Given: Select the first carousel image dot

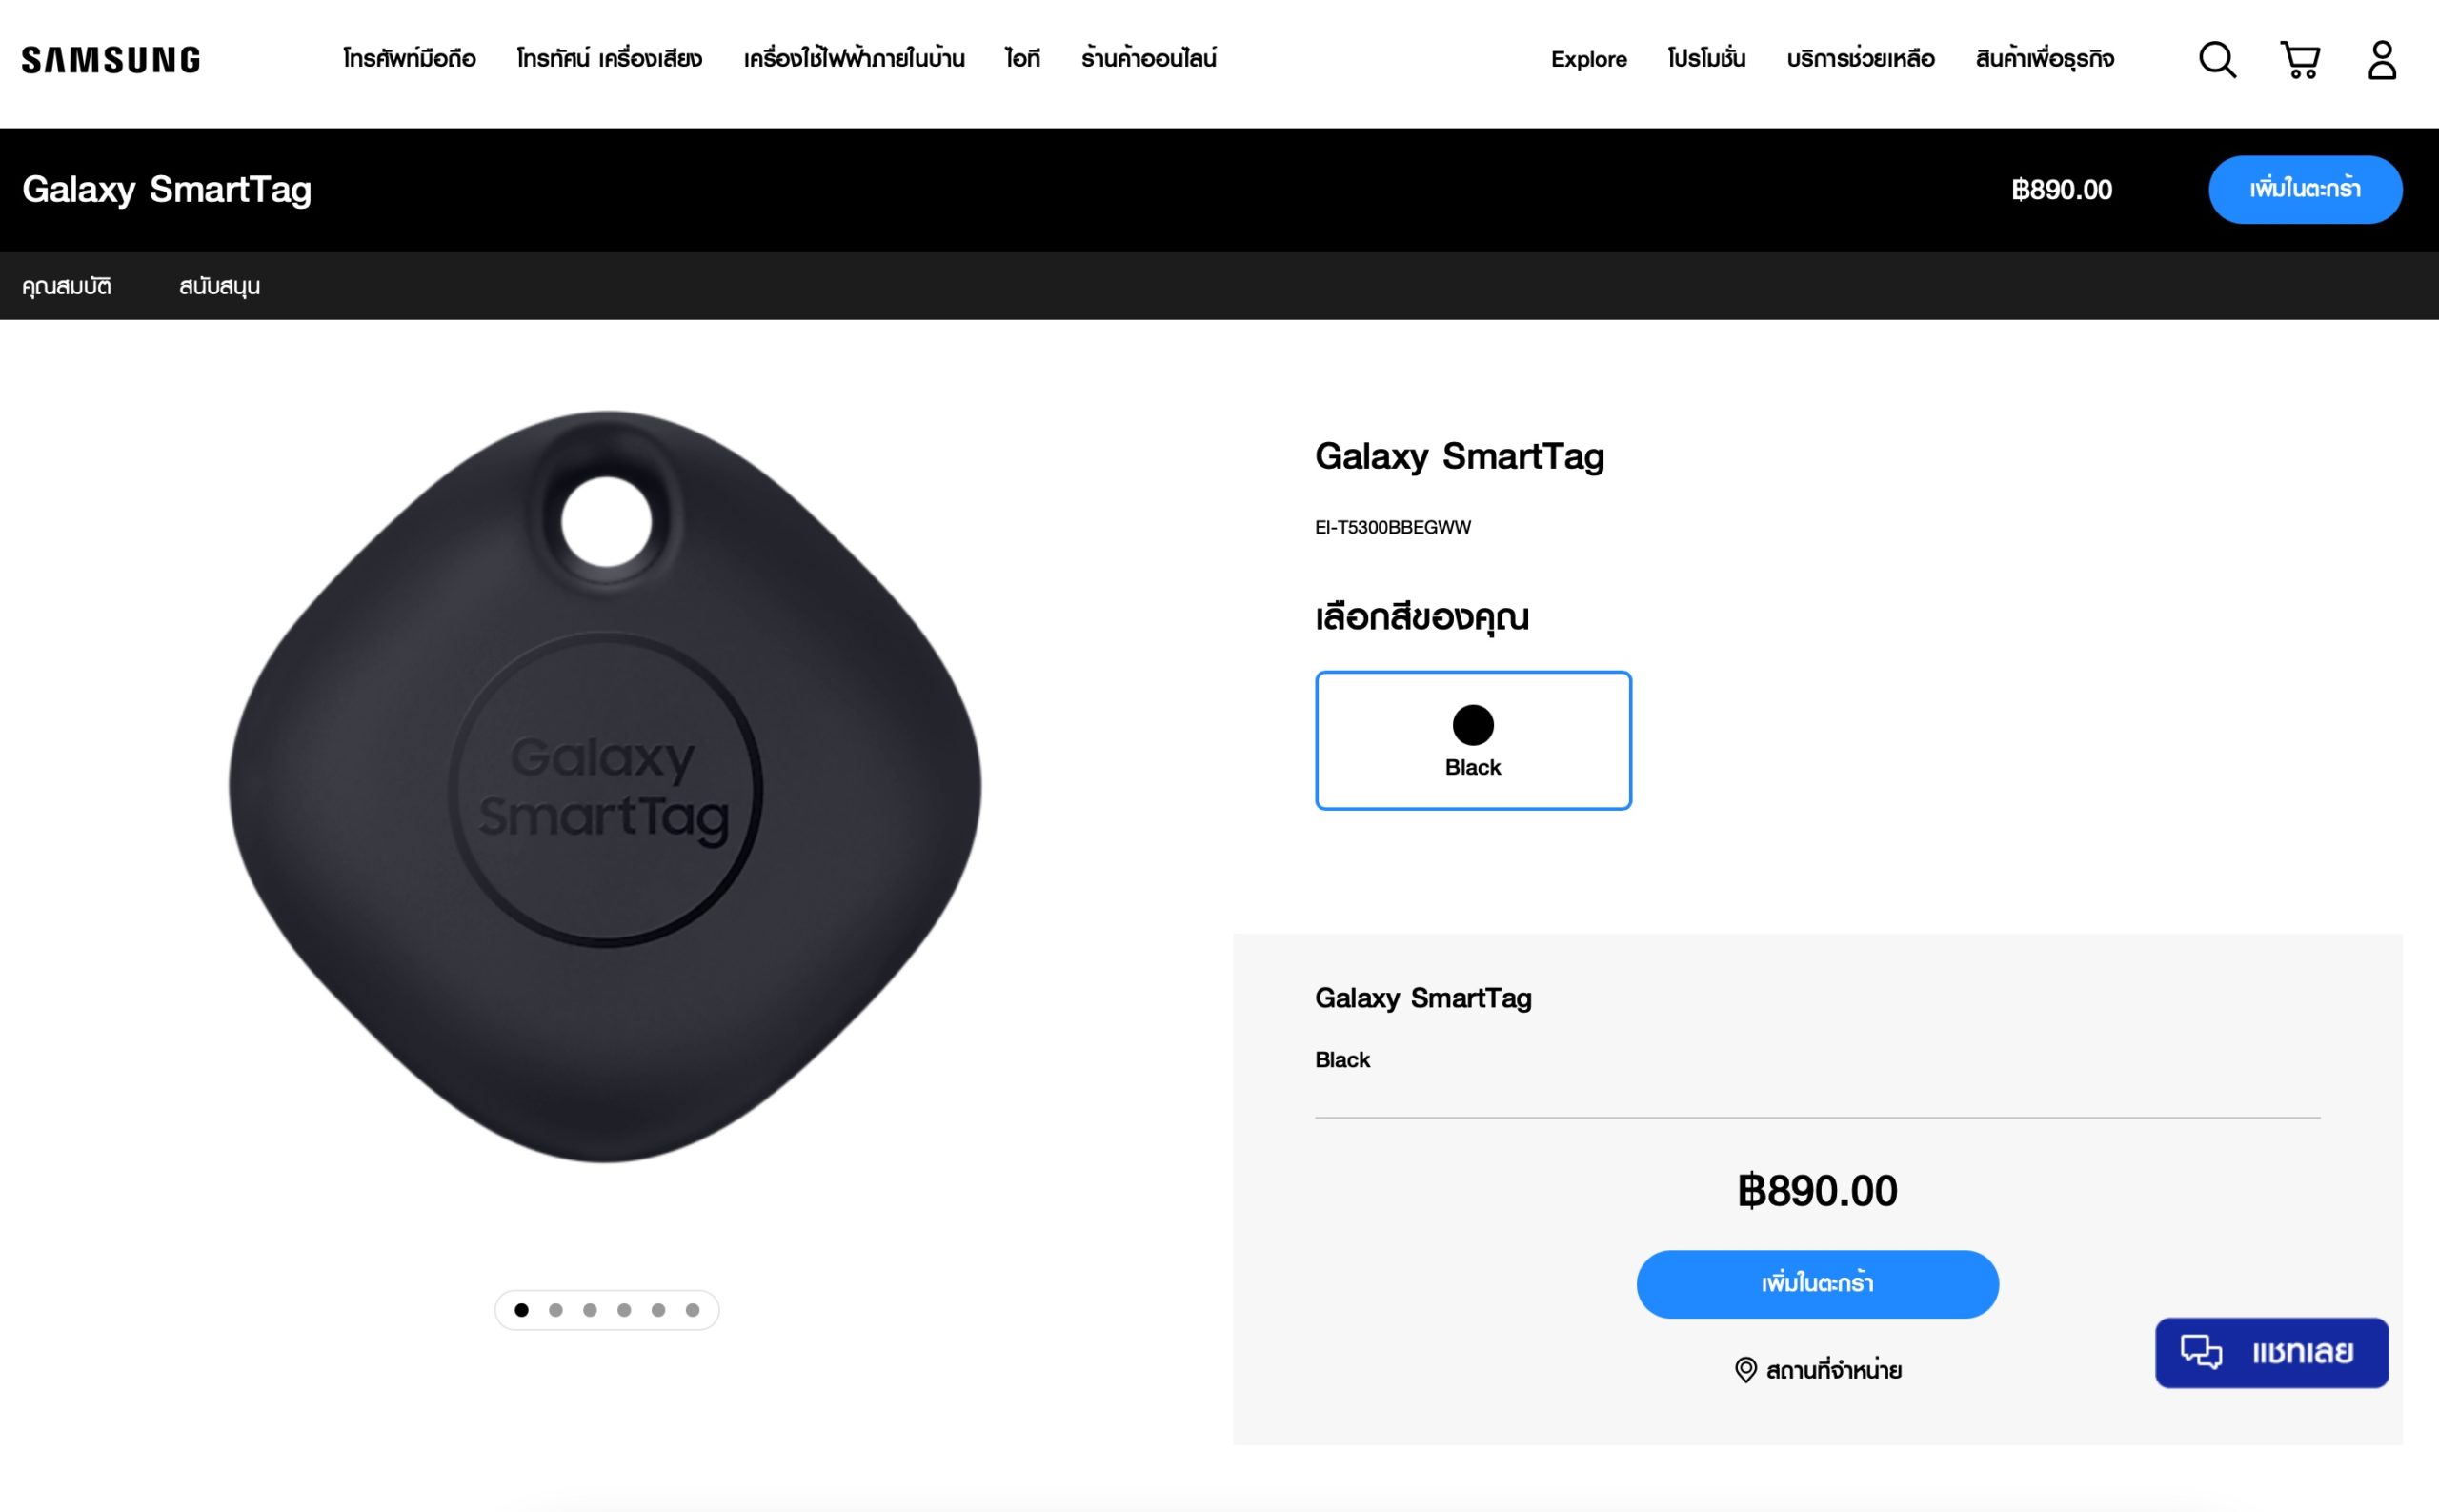Looking at the screenshot, I should (521, 1310).
